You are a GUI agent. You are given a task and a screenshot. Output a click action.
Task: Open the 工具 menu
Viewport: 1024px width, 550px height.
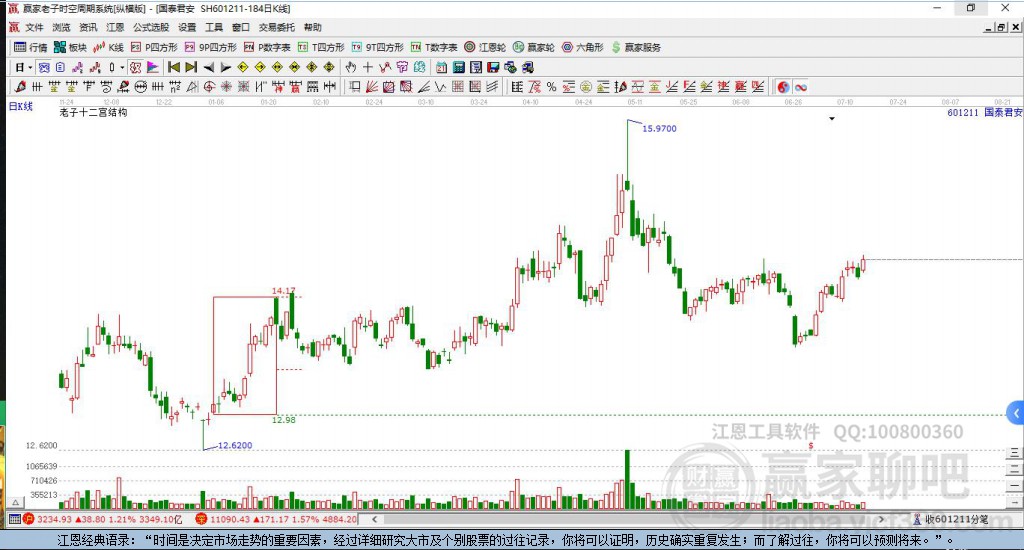pyautogui.click(x=214, y=27)
